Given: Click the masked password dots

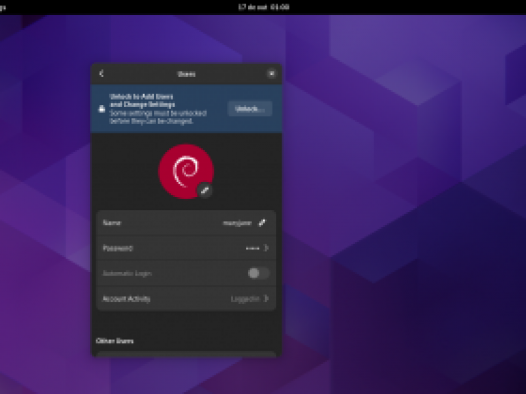Looking at the screenshot, I should [x=252, y=248].
